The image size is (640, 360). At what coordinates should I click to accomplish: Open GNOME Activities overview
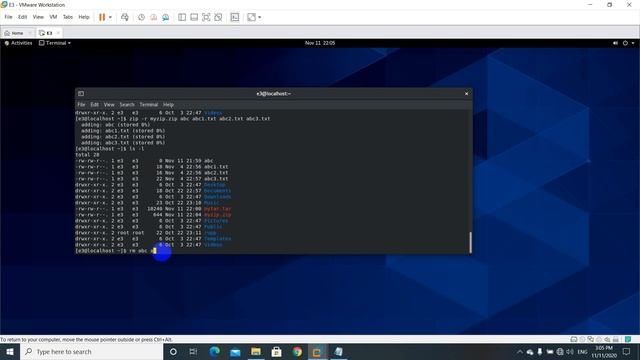(x=18, y=43)
